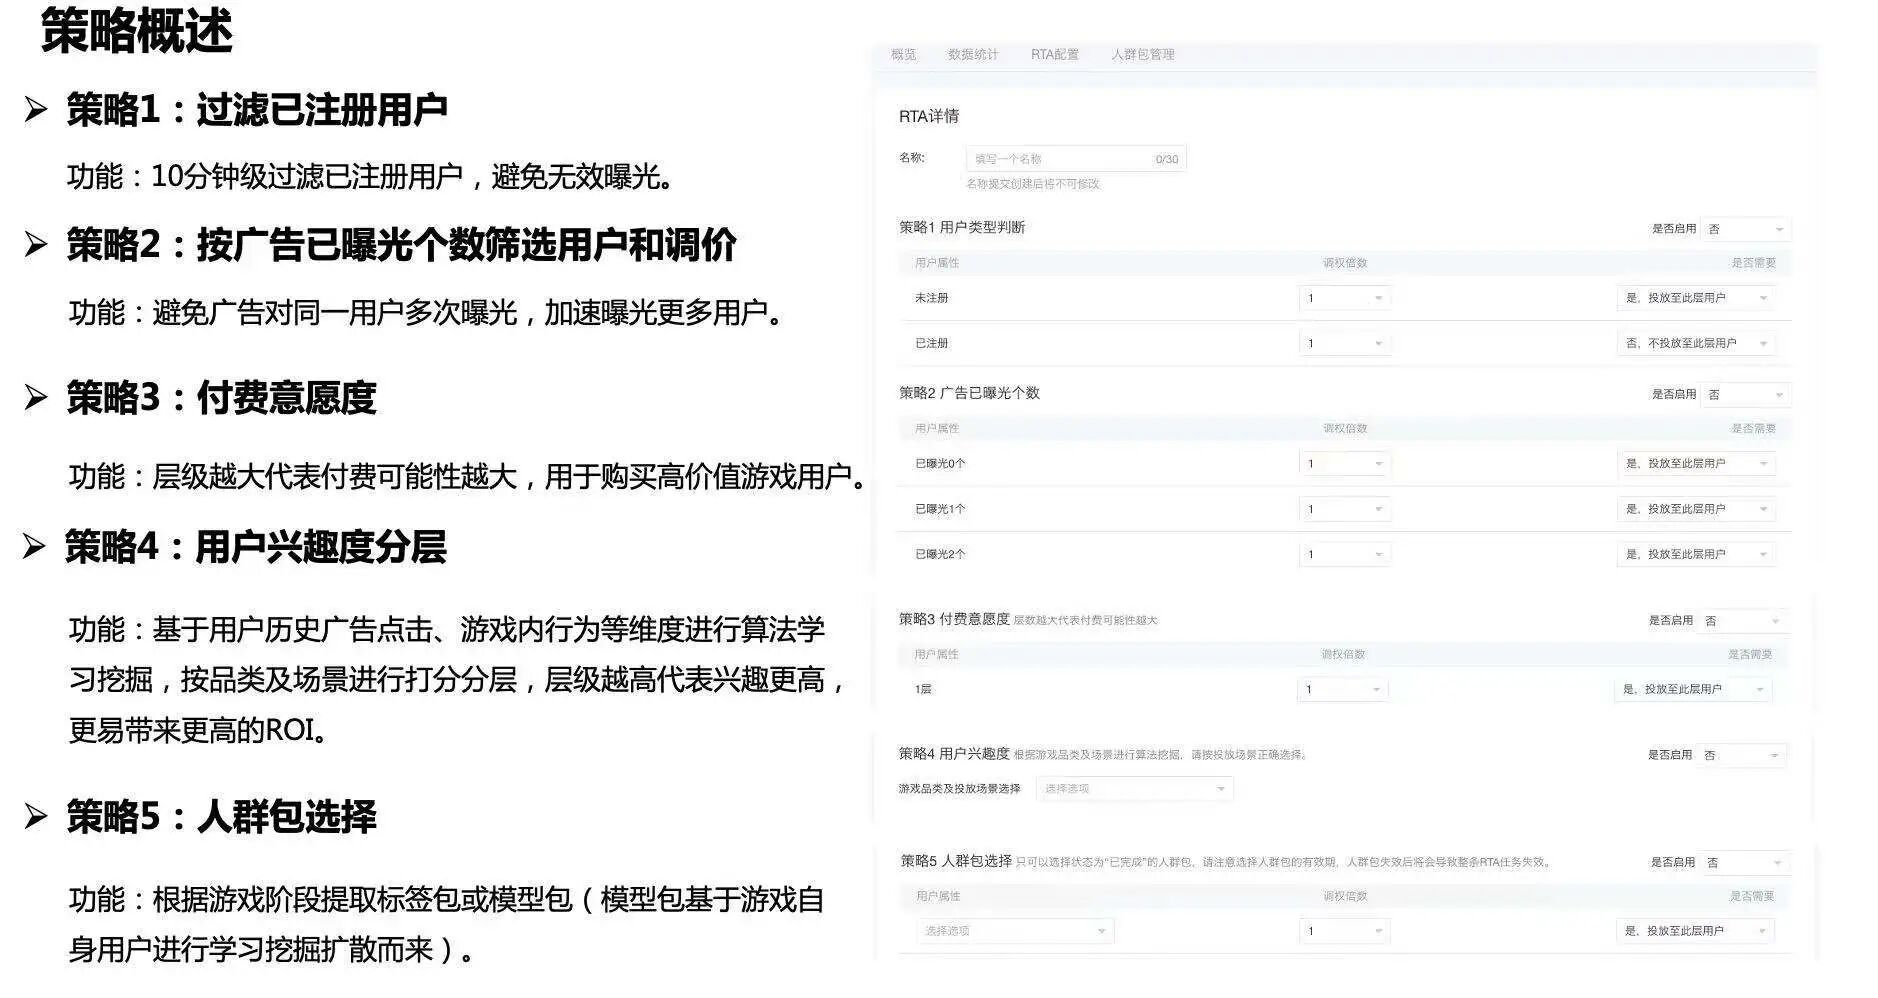The image size is (1878, 998).
Task: Click the 名称提交创建后将不可修改 hint text
Action: [x=1033, y=184]
